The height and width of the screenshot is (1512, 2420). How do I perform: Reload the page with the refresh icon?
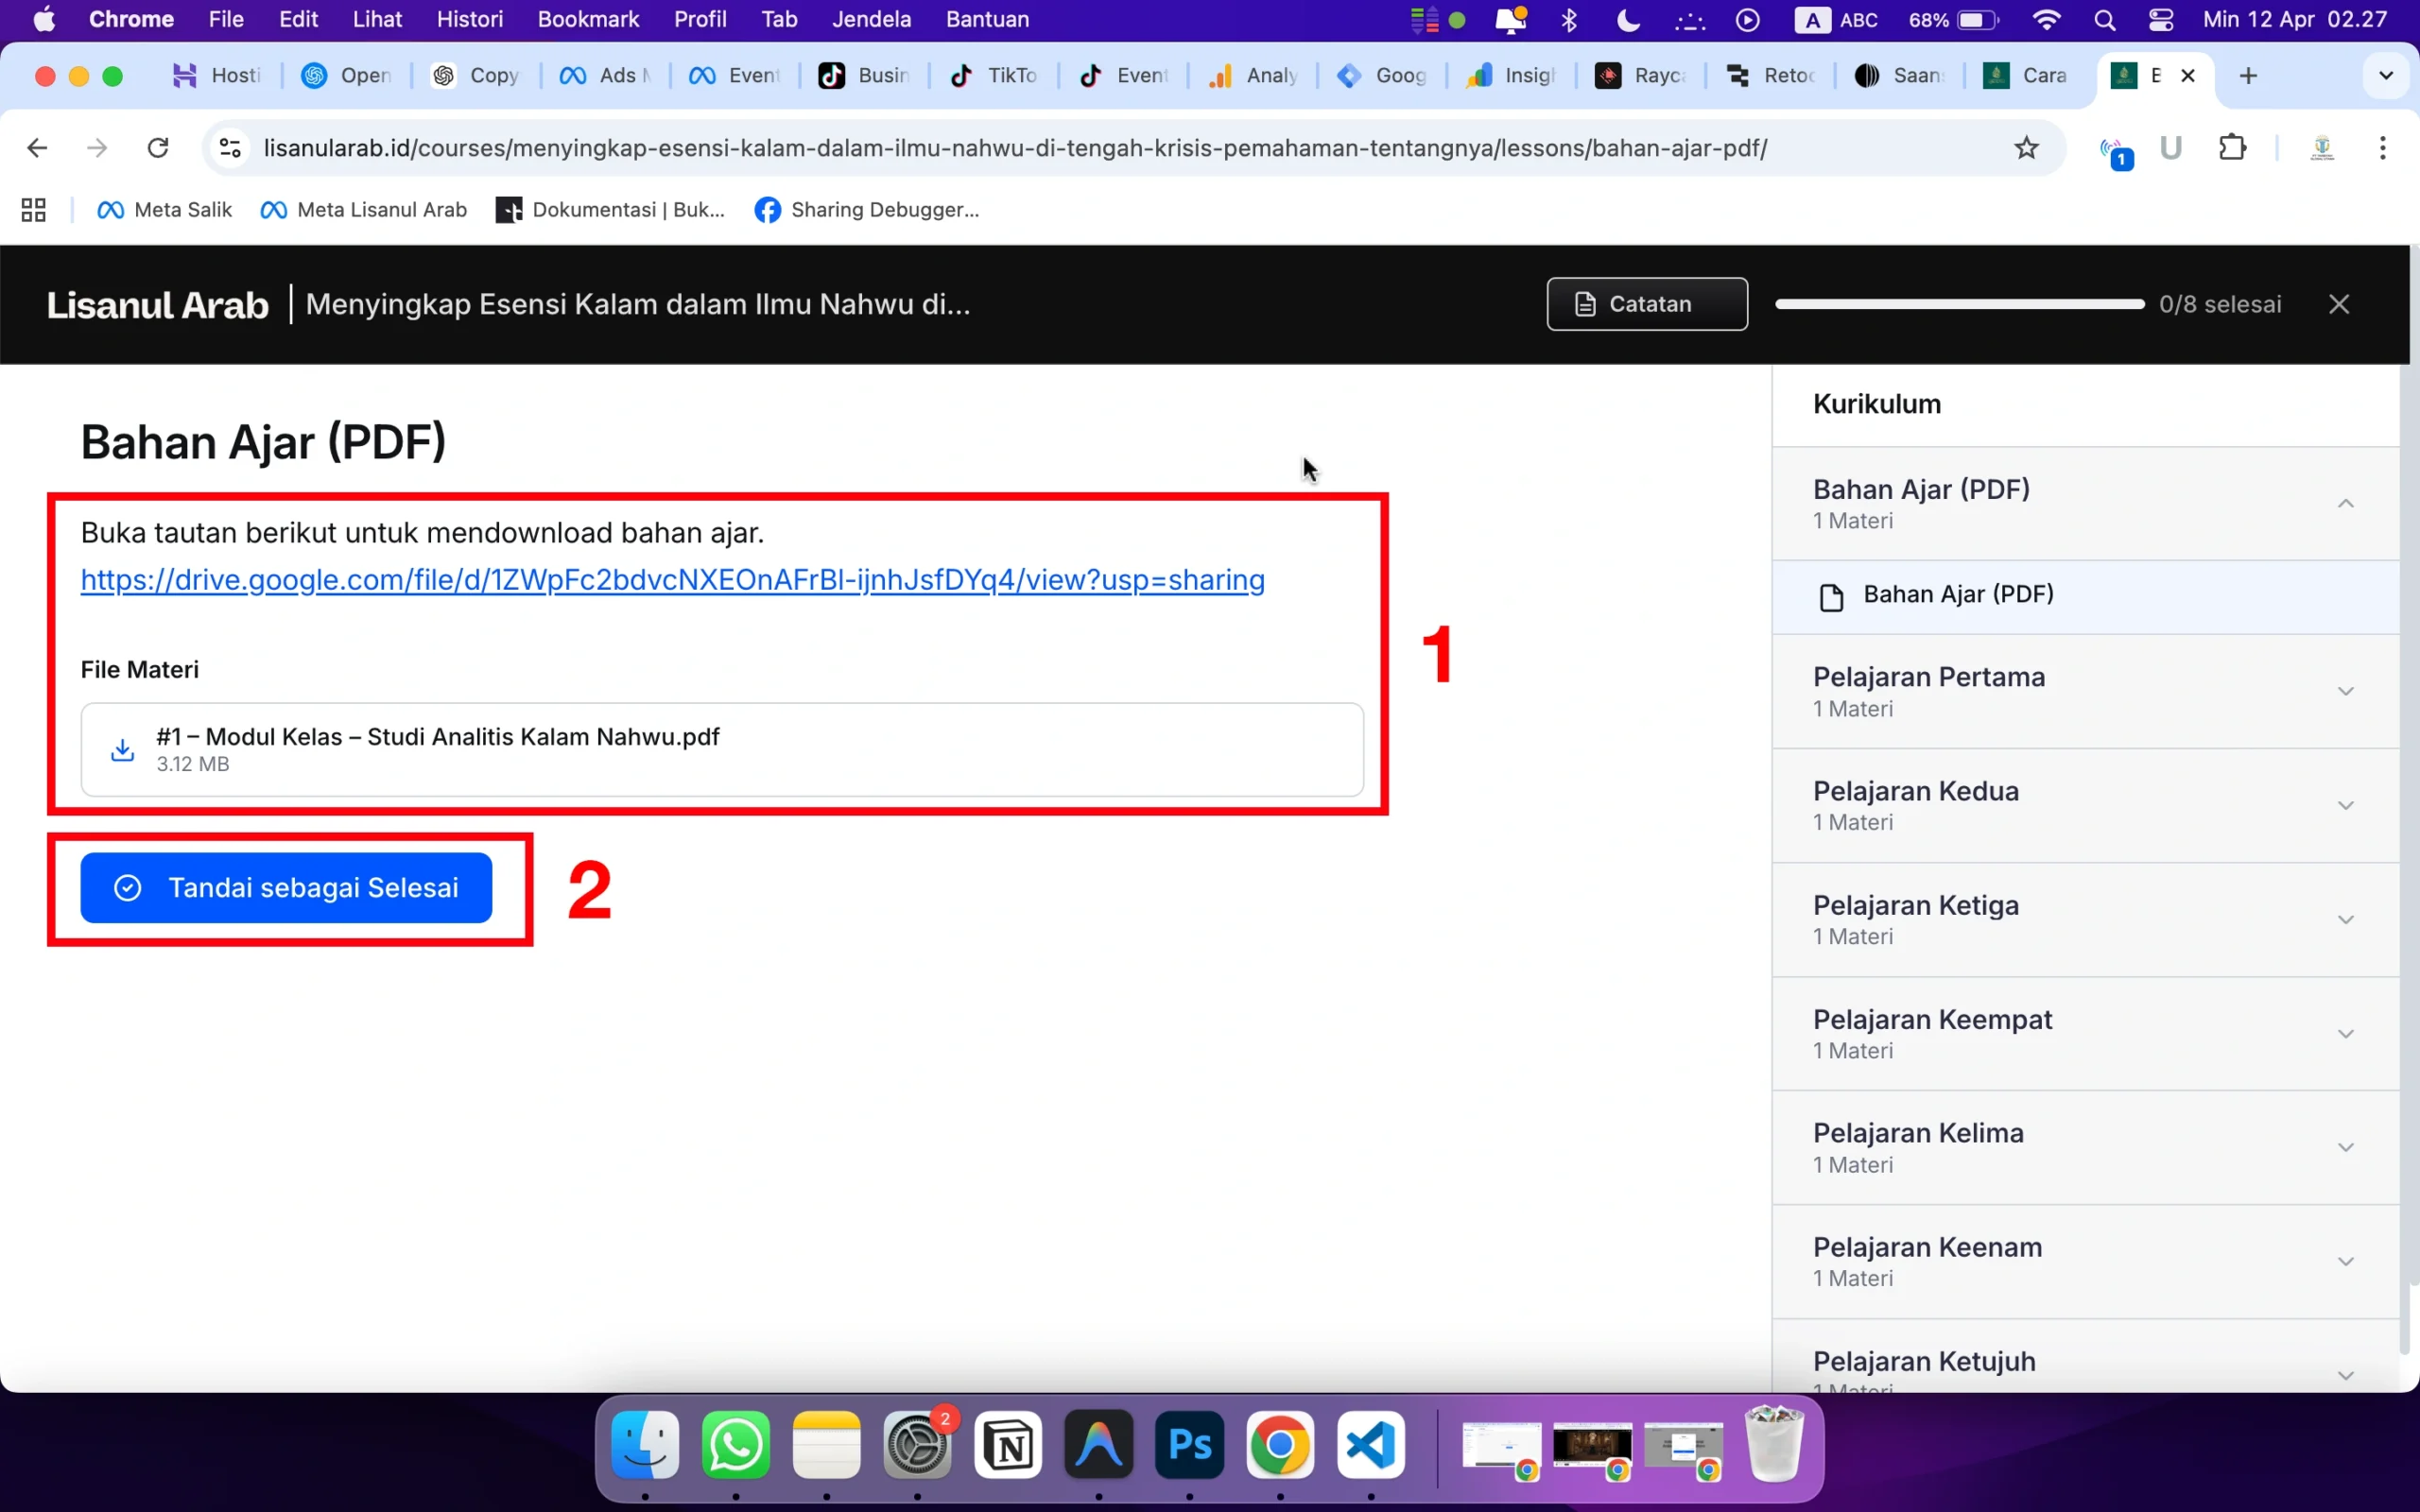pos(158,148)
